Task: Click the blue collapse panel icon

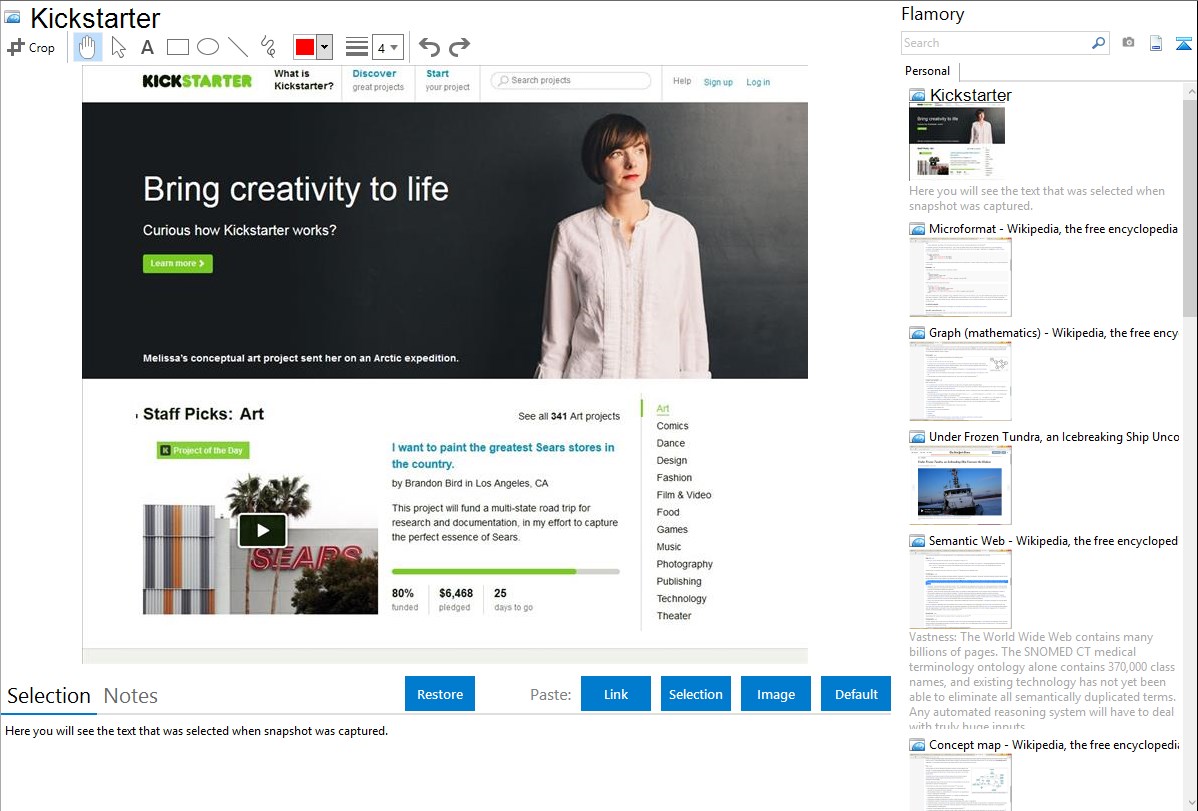Action: pos(1183,44)
